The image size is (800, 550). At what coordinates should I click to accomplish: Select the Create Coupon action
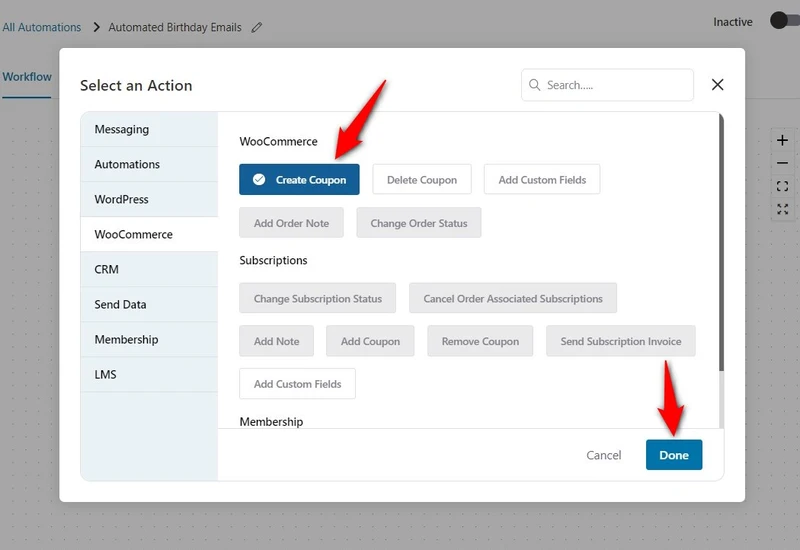299,180
